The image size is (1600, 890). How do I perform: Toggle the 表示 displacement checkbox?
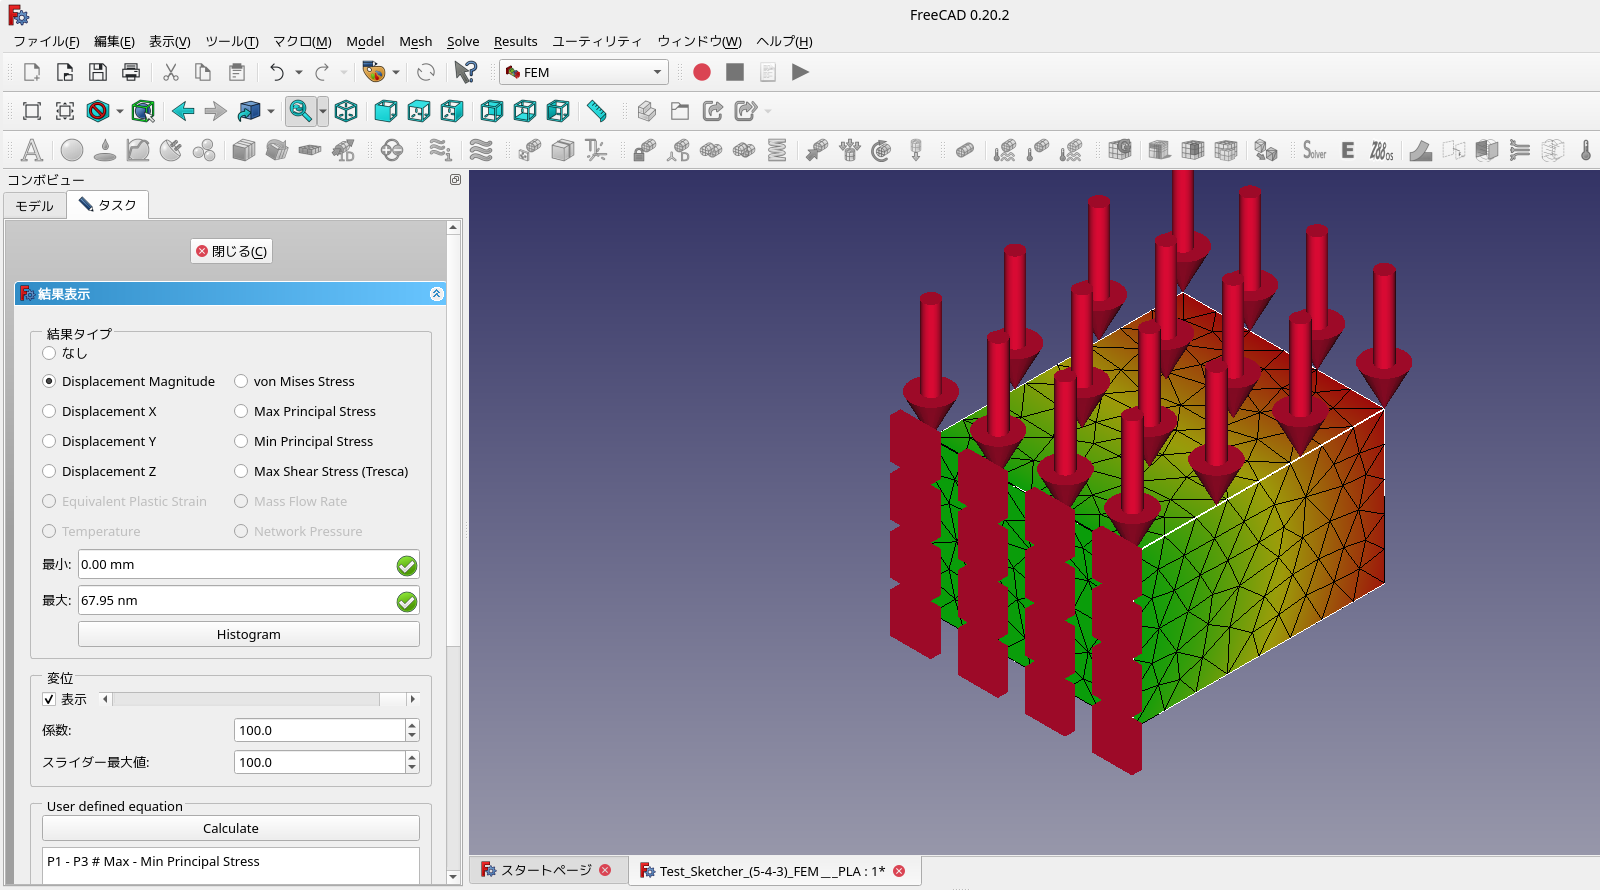point(49,699)
